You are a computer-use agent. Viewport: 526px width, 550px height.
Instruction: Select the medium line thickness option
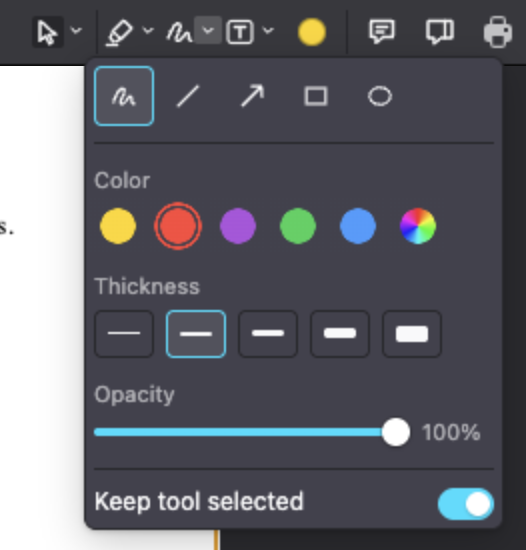(x=268, y=334)
